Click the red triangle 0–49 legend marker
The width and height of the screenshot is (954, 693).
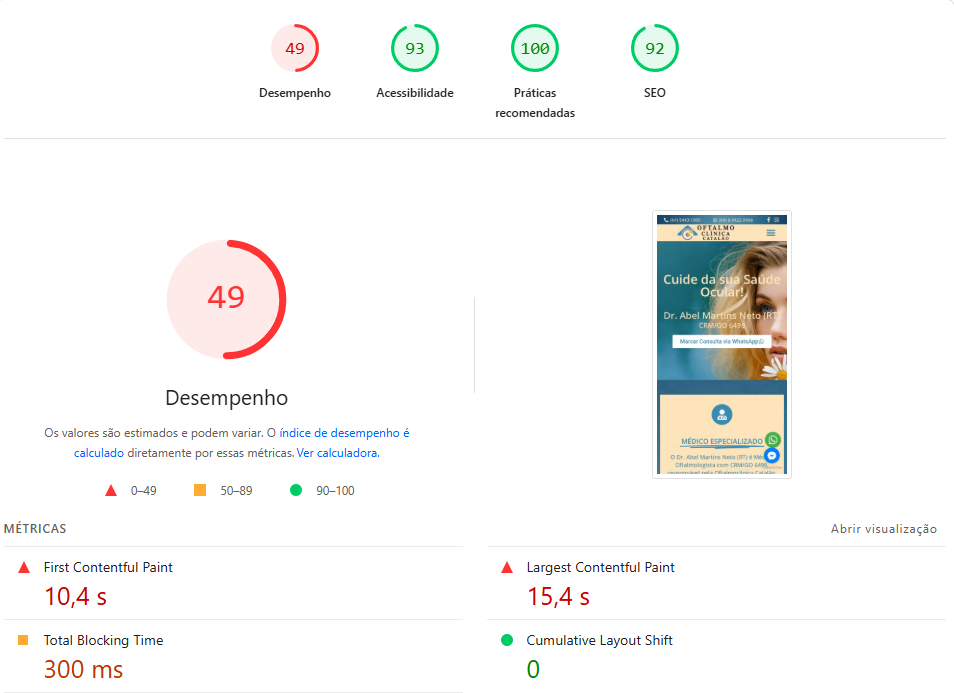(111, 490)
